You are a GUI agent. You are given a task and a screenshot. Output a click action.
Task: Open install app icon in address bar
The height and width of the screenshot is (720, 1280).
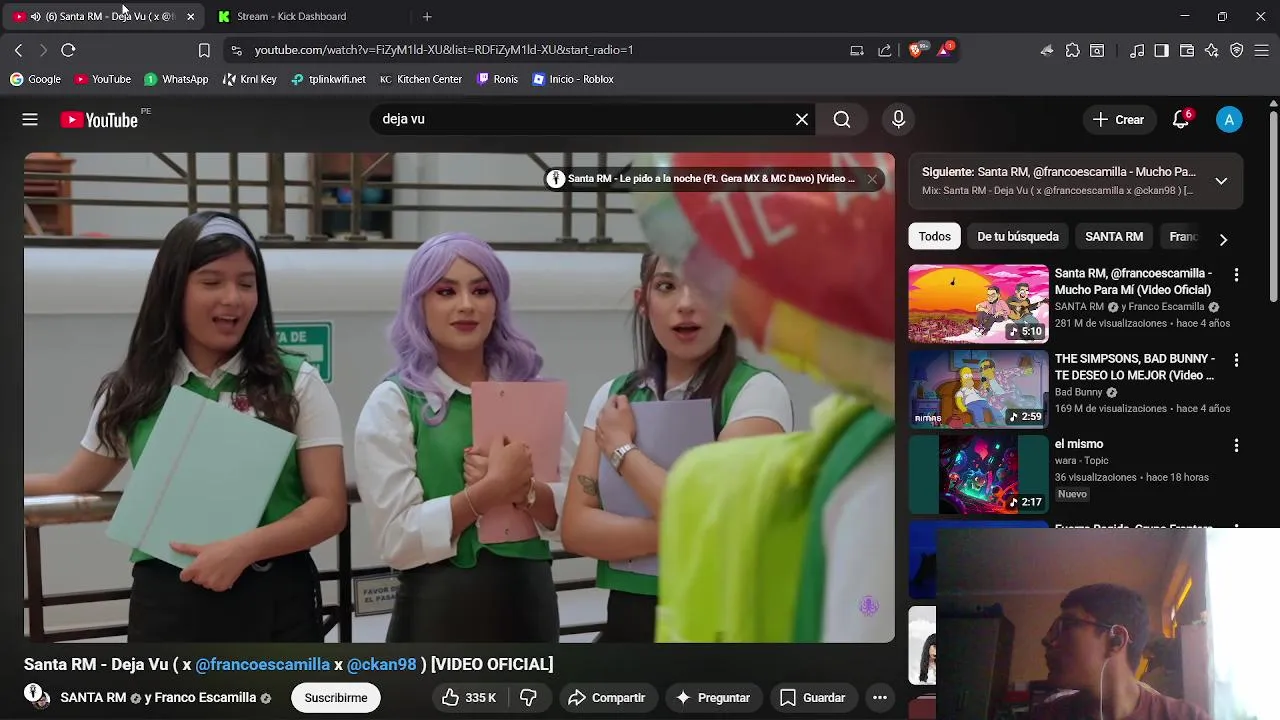point(857,50)
